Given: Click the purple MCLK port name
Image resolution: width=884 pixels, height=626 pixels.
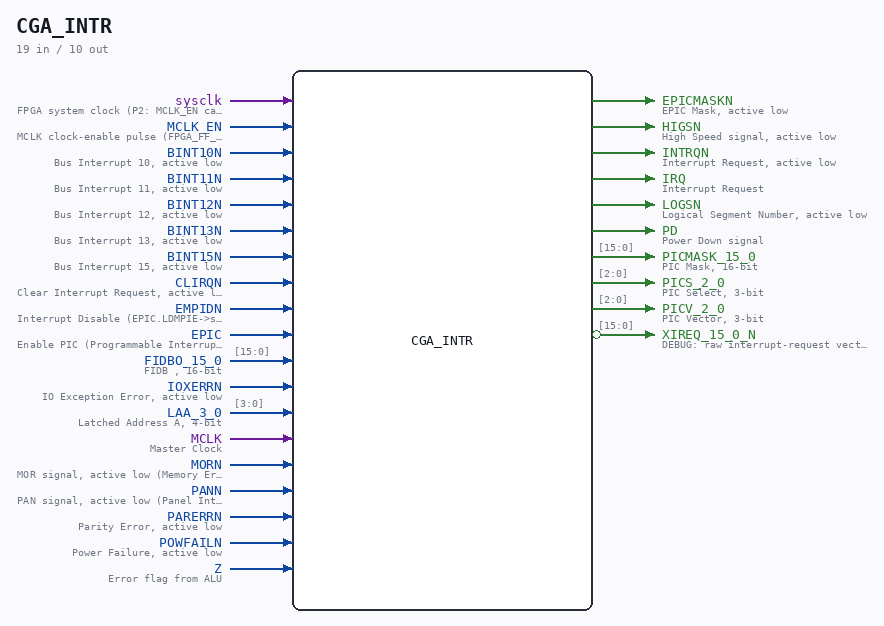Looking at the screenshot, I should pyautogui.click(x=206, y=438).
